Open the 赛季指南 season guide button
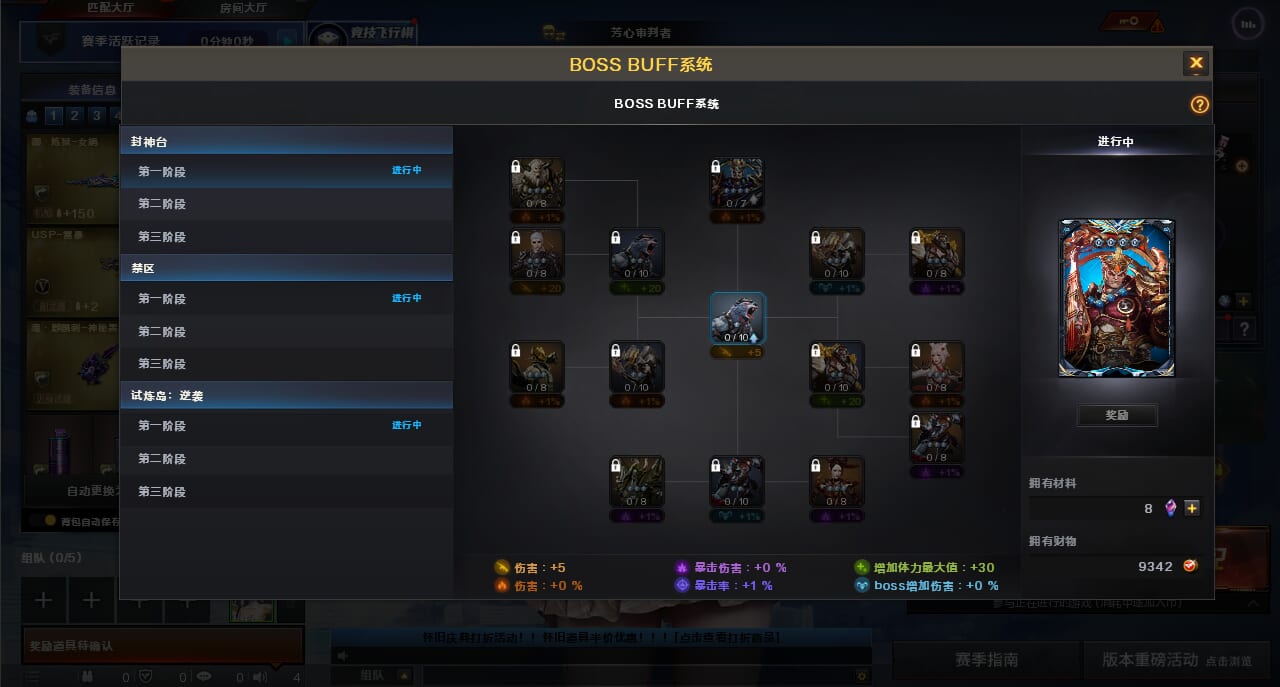 986,660
